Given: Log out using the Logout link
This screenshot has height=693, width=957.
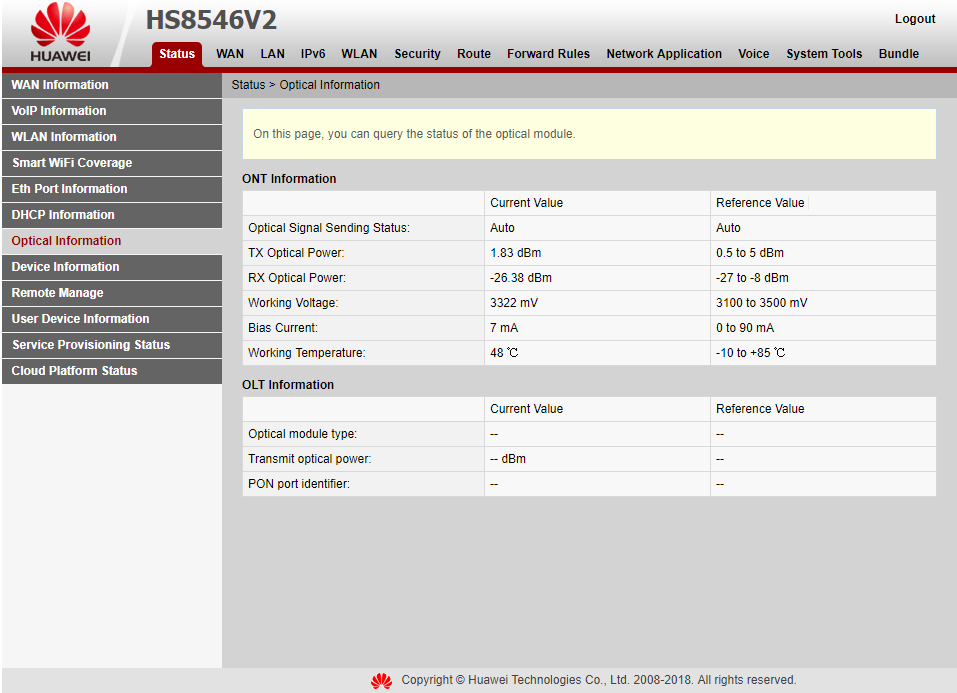Looking at the screenshot, I should click(x=914, y=19).
